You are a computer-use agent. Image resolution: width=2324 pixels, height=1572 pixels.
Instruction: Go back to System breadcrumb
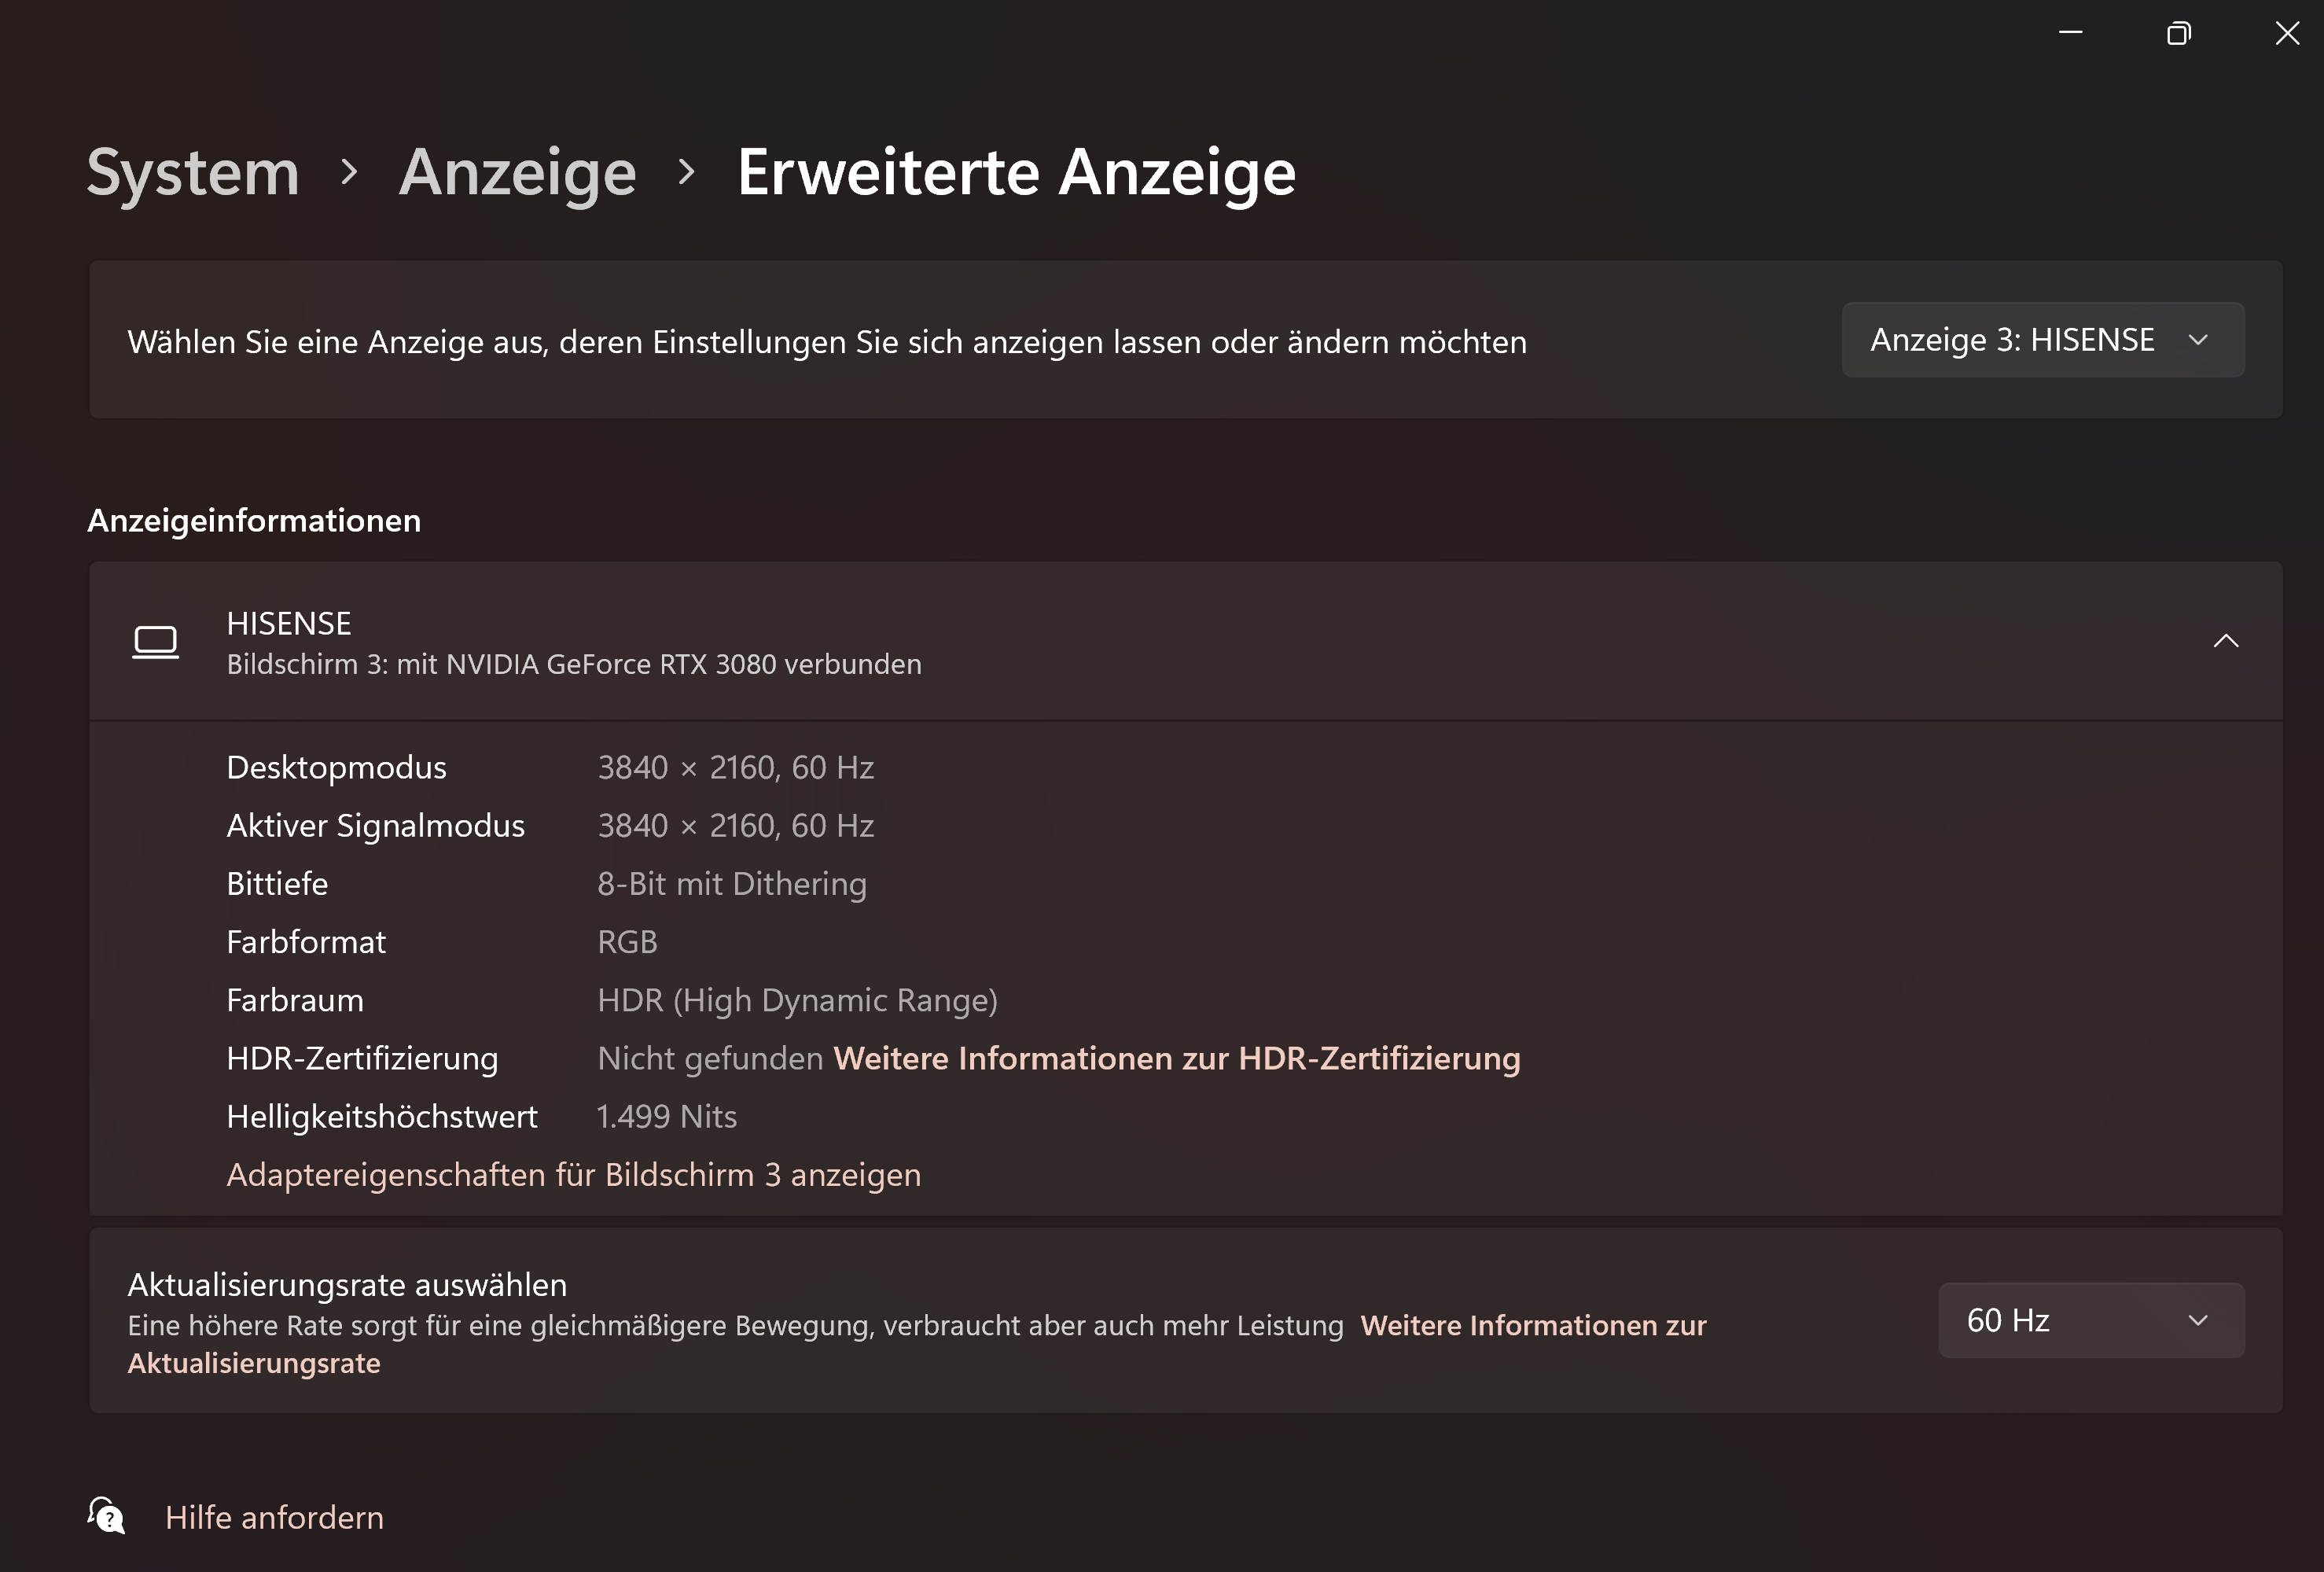click(193, 172)
